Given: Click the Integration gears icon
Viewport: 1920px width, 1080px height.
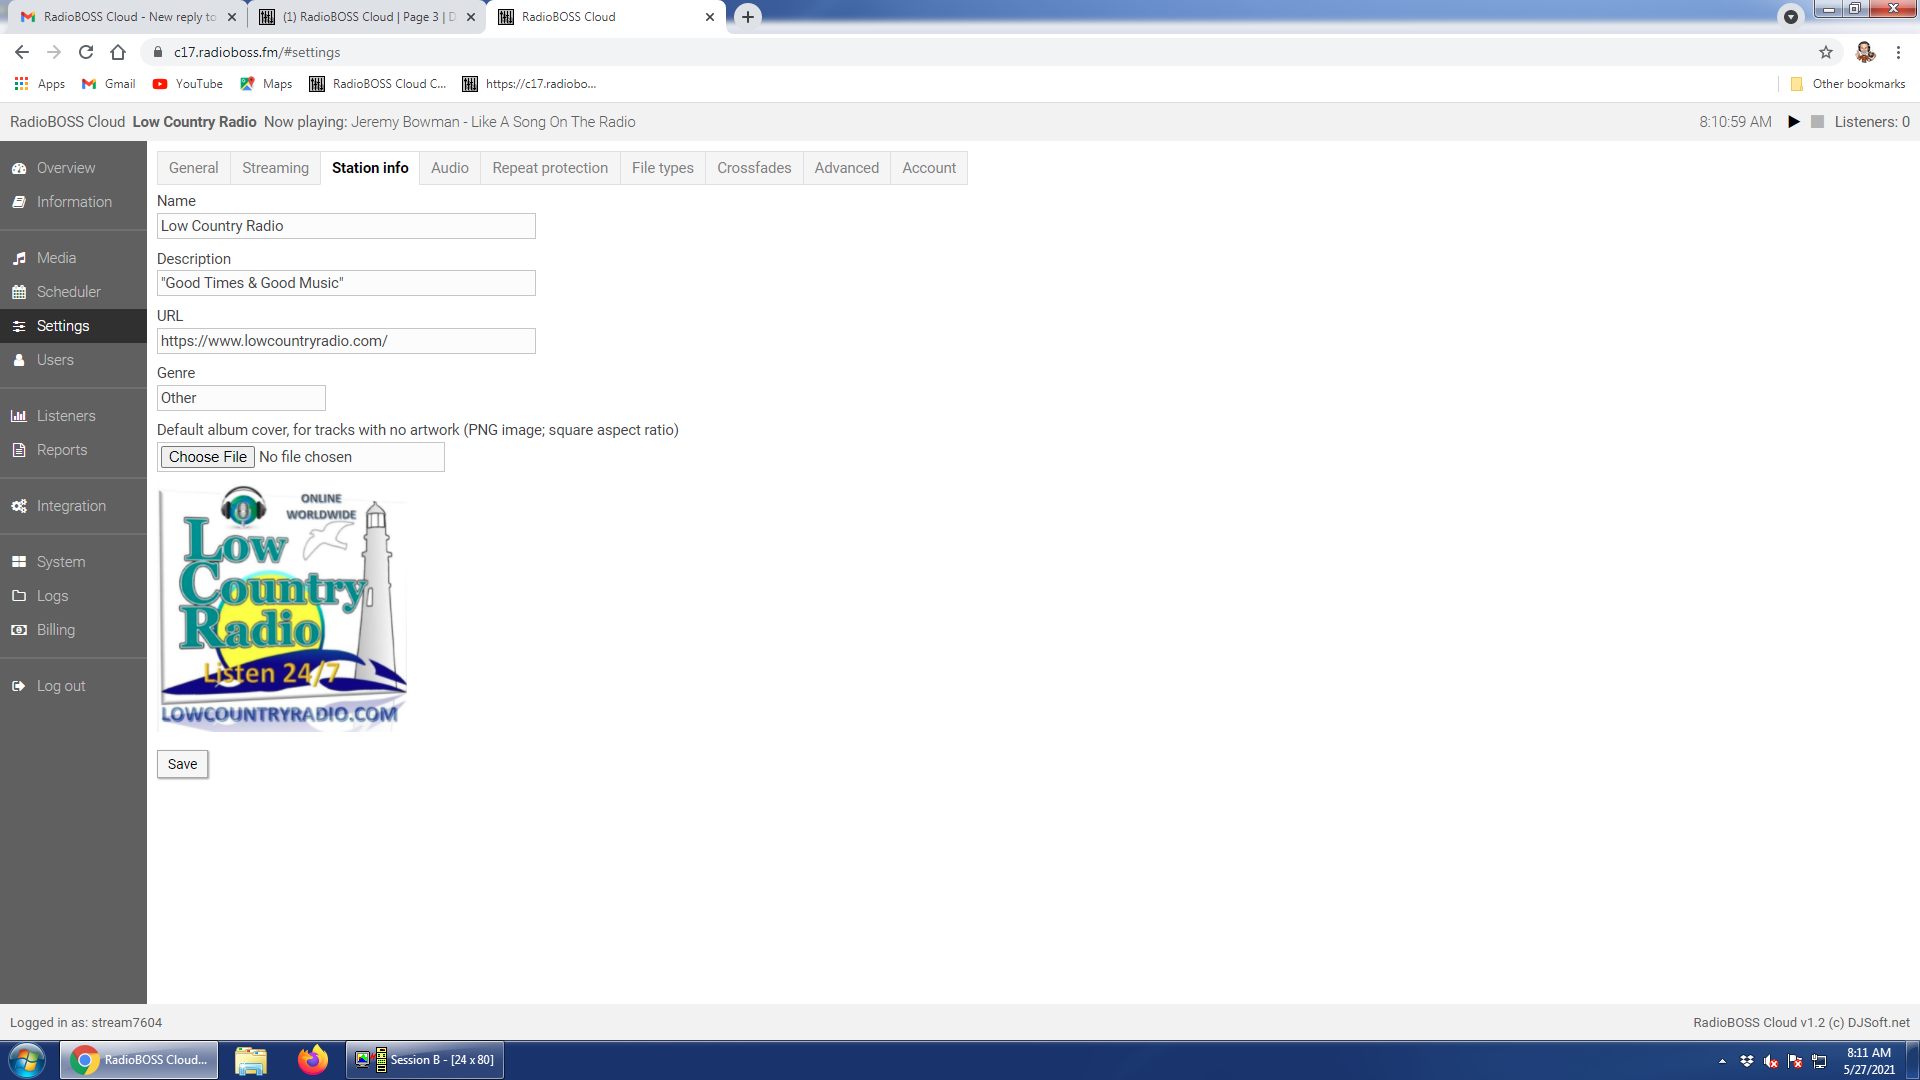Looking at the screenshot, I should click(19, 506).
